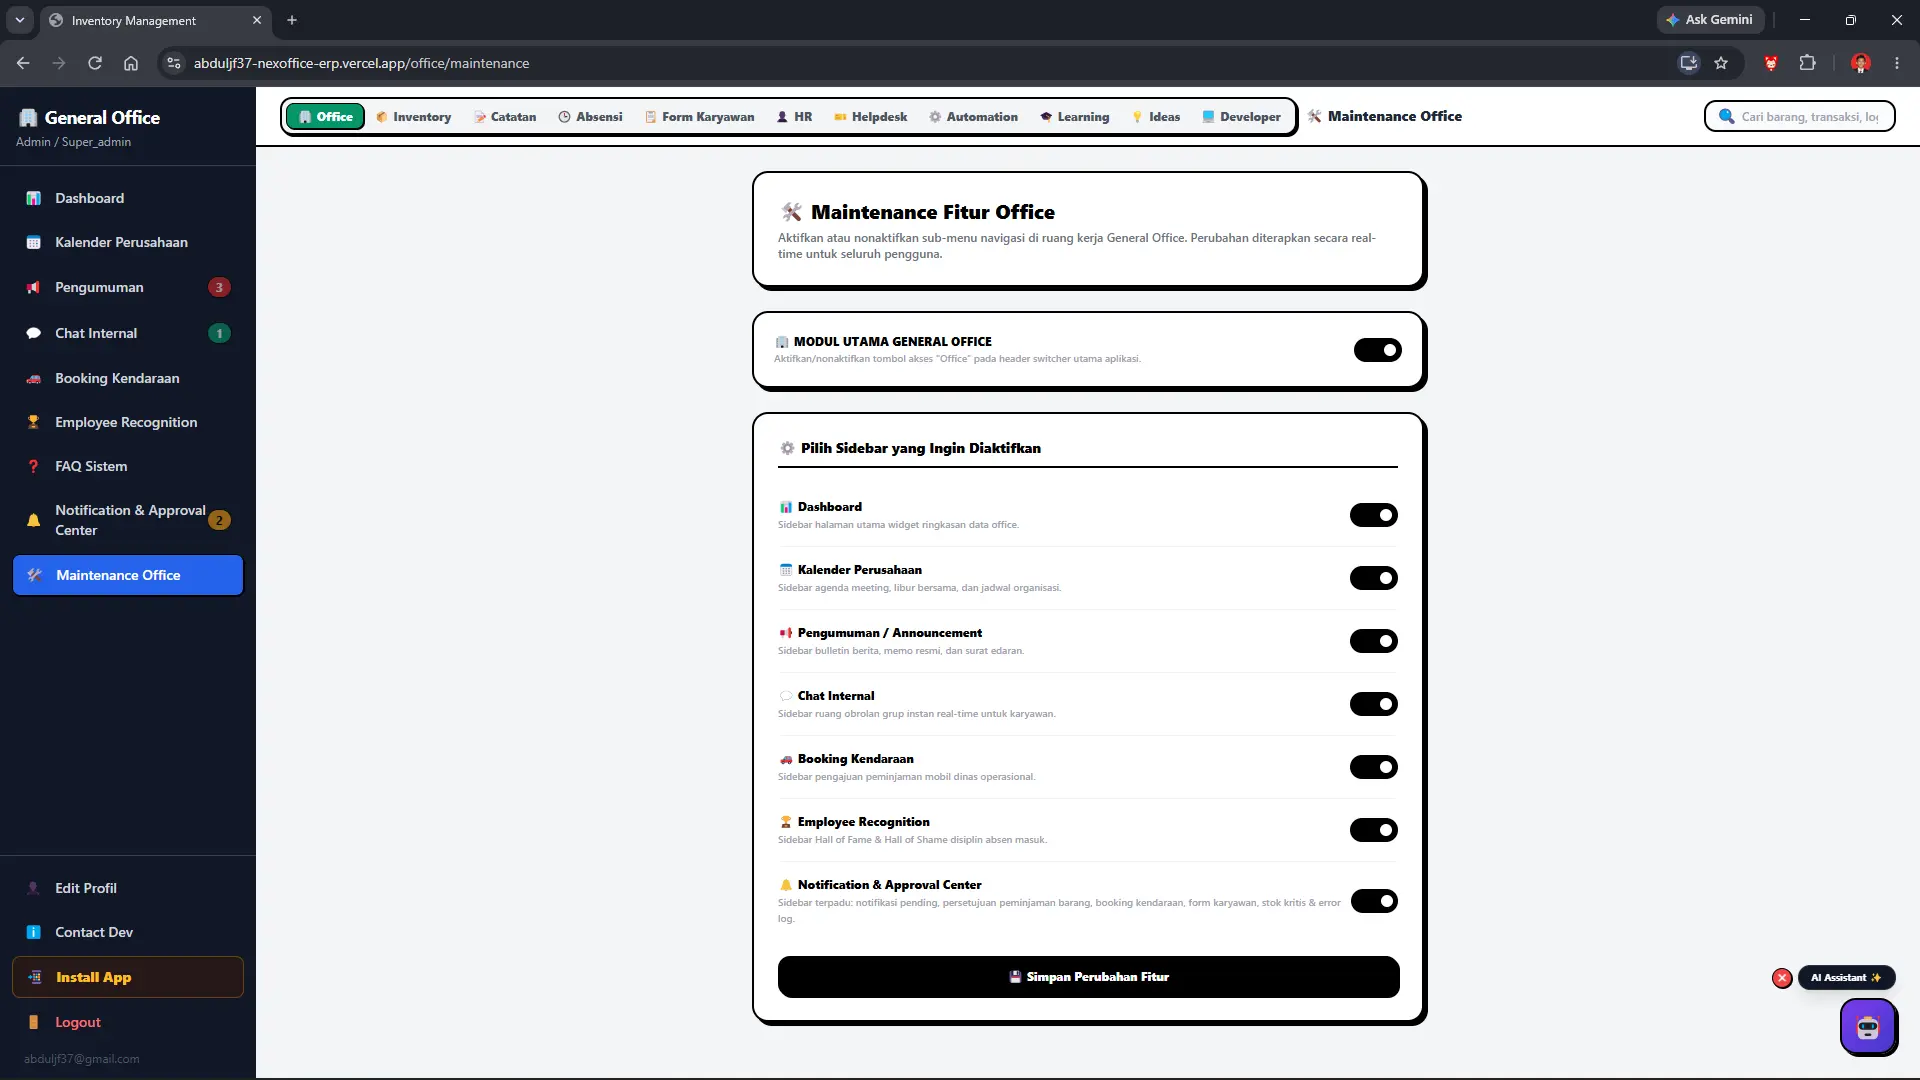Open Contact Dev link
Screen dimensions: 1920x1080
pos(128,932)
